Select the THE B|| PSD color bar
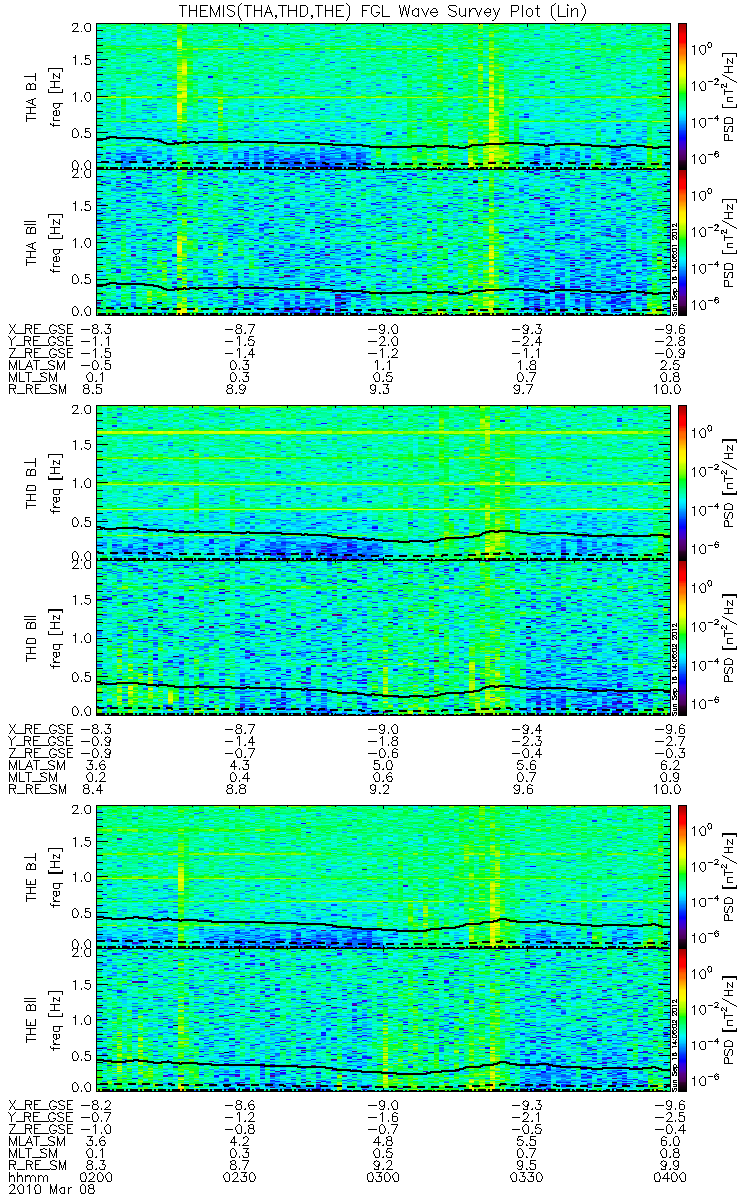The image size is (750, 1200). (x=682, y=1019)
